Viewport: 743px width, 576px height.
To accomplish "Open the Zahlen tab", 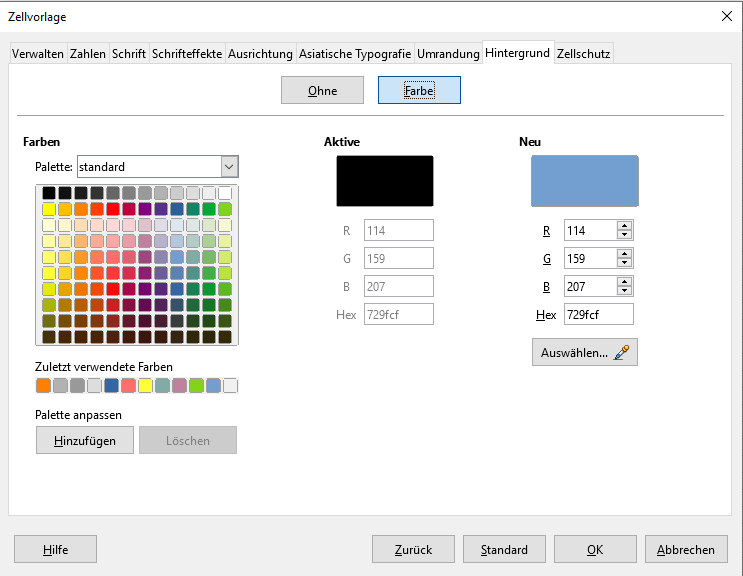I will coord(88,54).
